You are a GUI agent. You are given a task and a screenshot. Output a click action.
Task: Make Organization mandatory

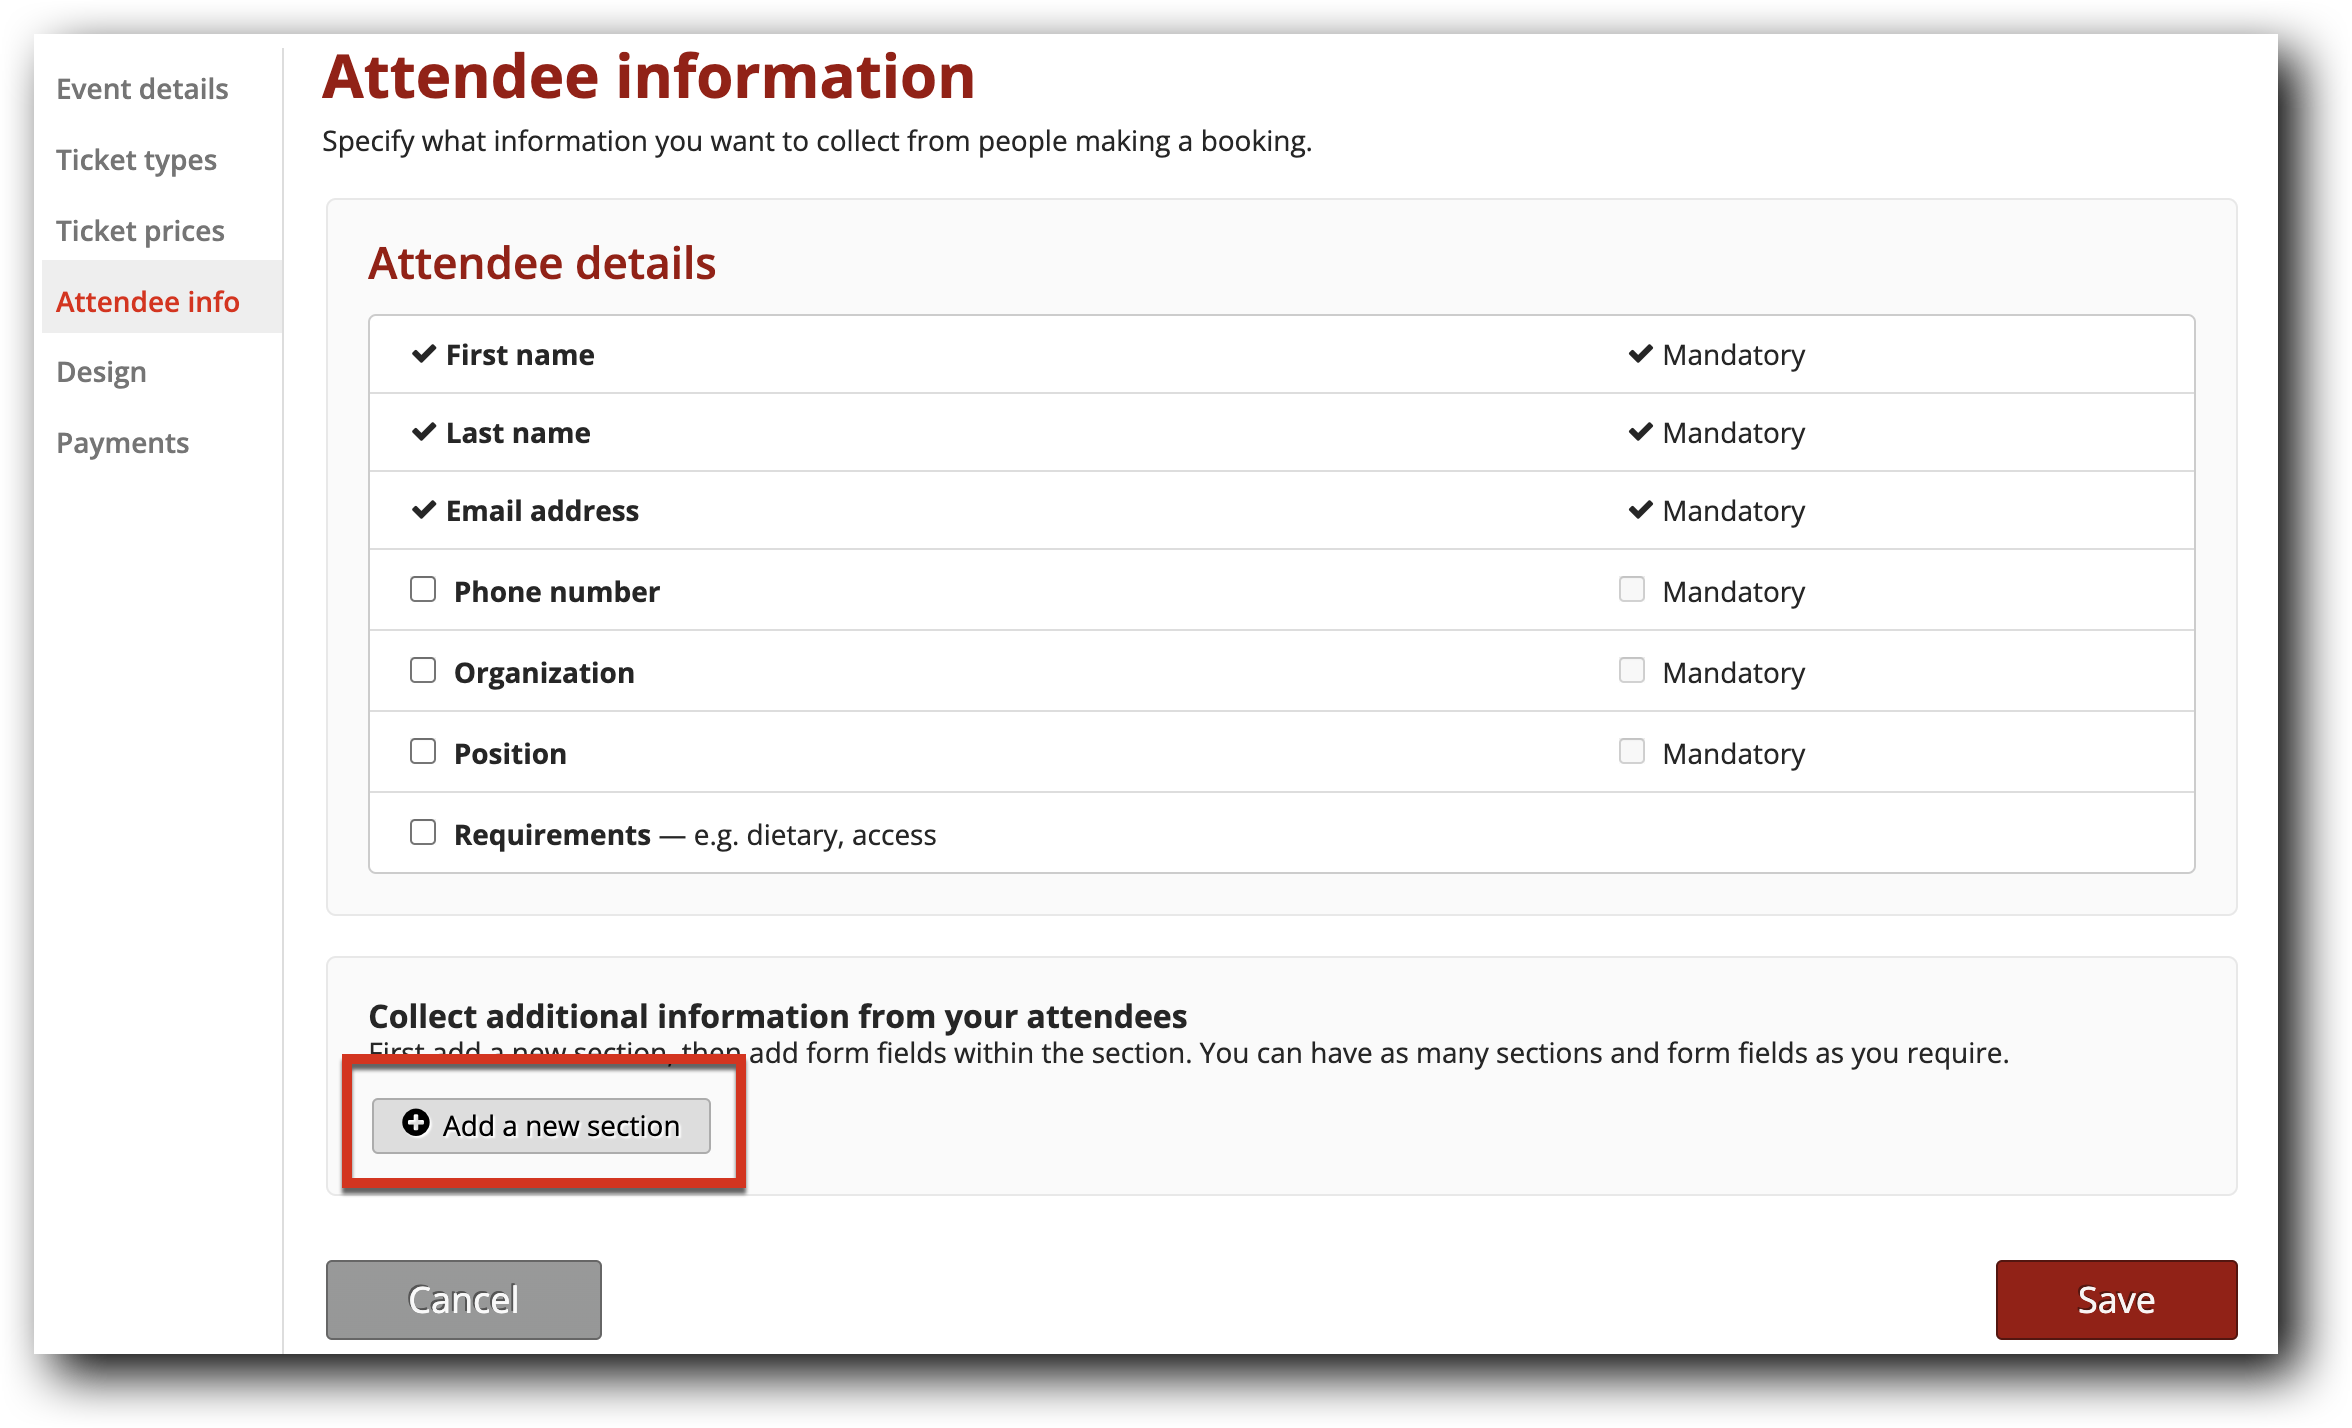point(1632,670)
